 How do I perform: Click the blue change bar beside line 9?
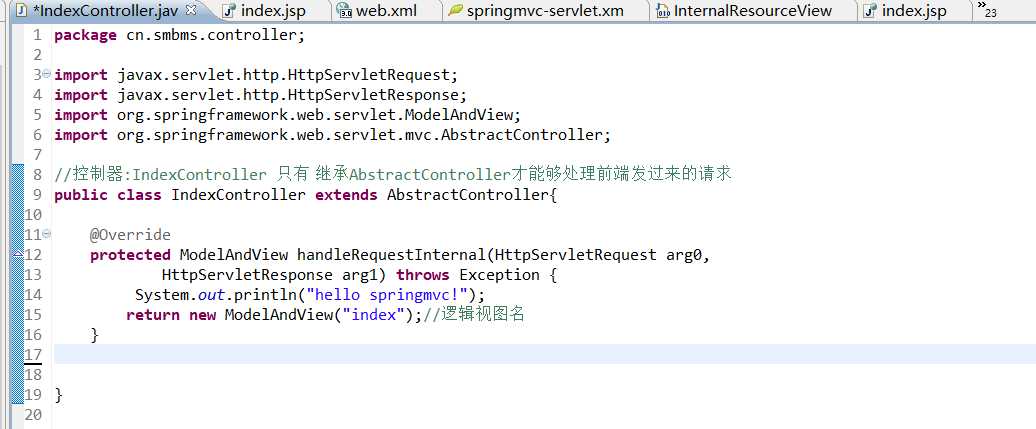coord(15,195)
